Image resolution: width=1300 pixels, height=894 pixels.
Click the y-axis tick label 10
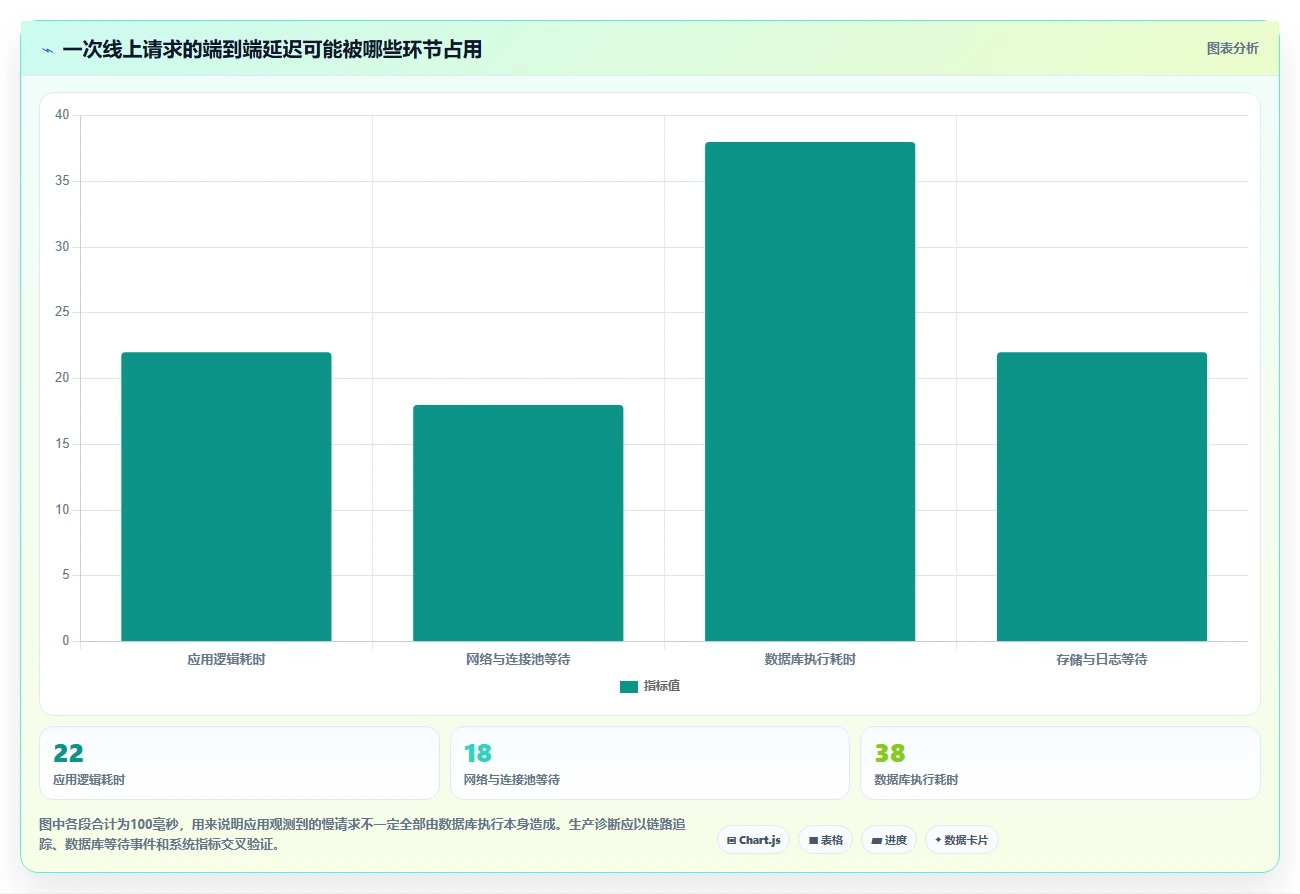pyautogui.click(x=62, y=510)
